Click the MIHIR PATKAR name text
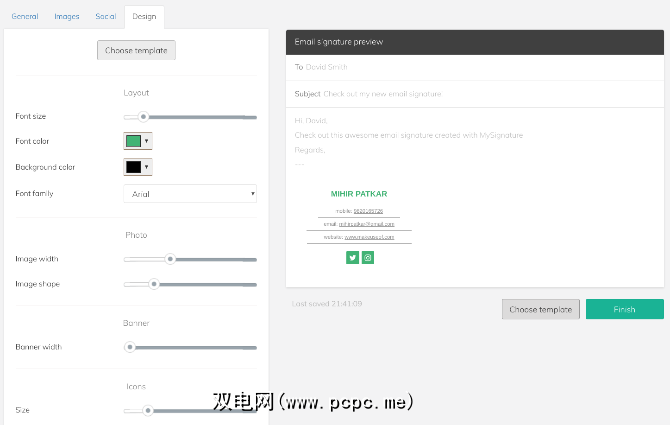The image size is (670, 425). point(359,194)
